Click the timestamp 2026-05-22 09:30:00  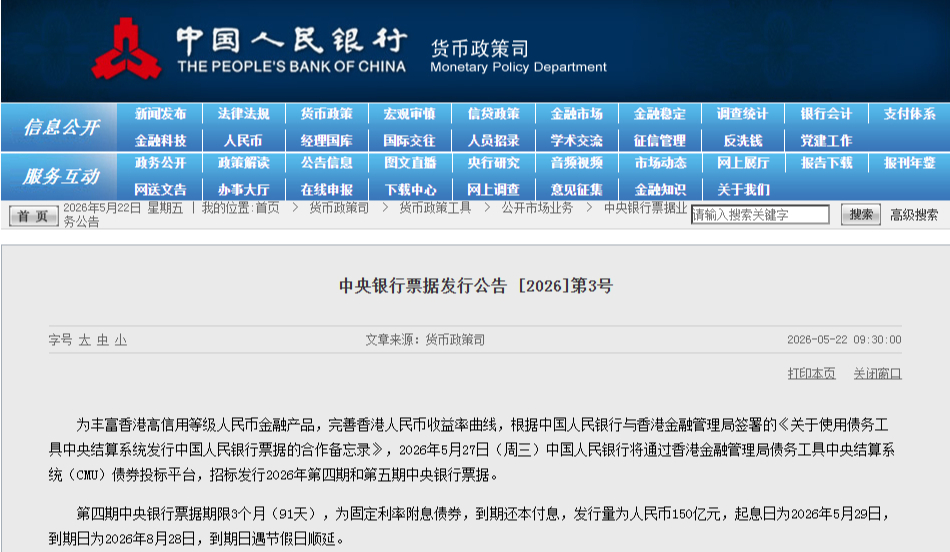pos(844,340)
